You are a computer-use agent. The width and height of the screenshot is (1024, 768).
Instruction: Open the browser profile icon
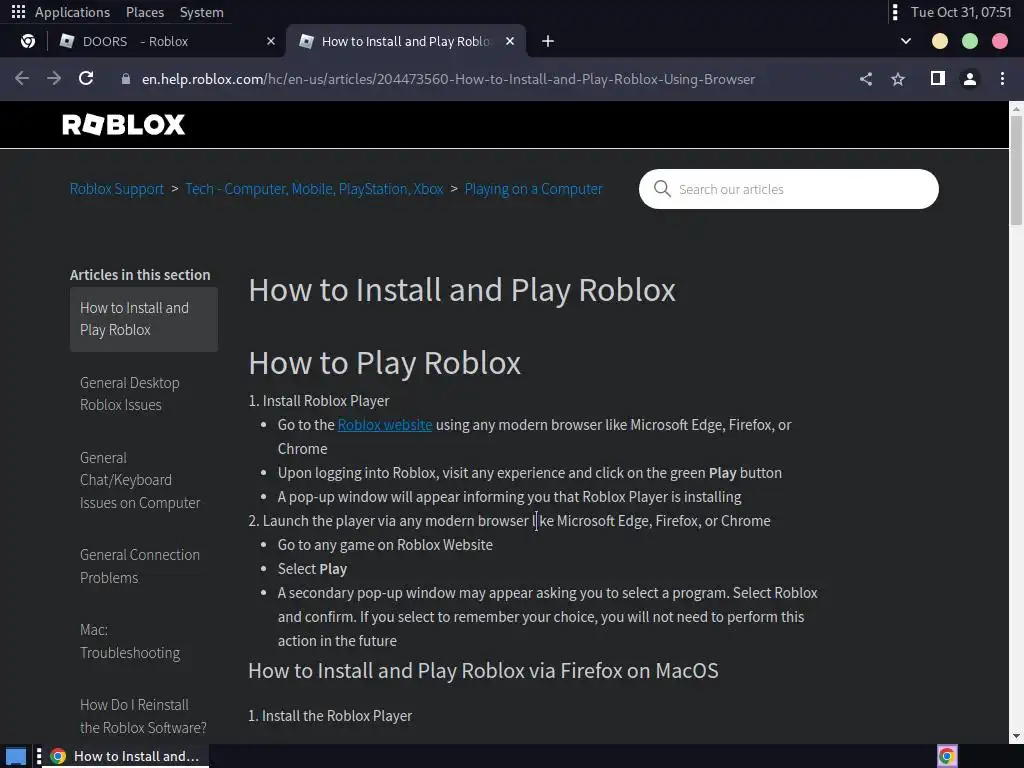(x=970, y=79)
